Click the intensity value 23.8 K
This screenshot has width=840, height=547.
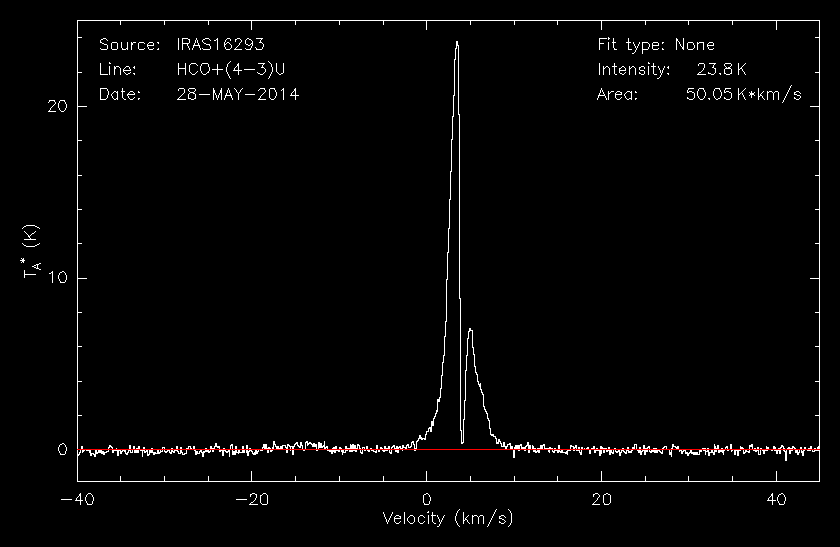721,70
